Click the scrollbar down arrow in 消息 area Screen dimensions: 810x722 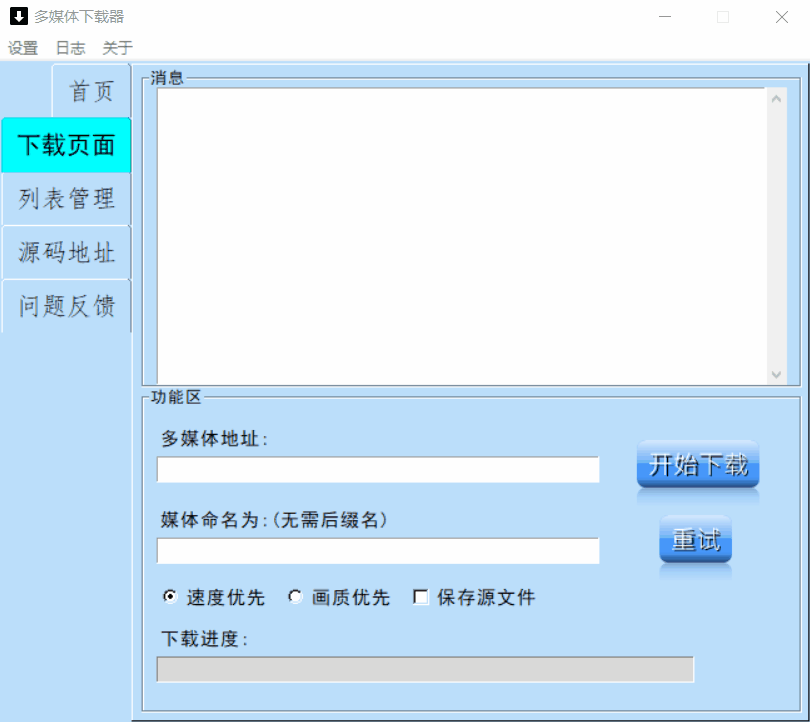778,374
